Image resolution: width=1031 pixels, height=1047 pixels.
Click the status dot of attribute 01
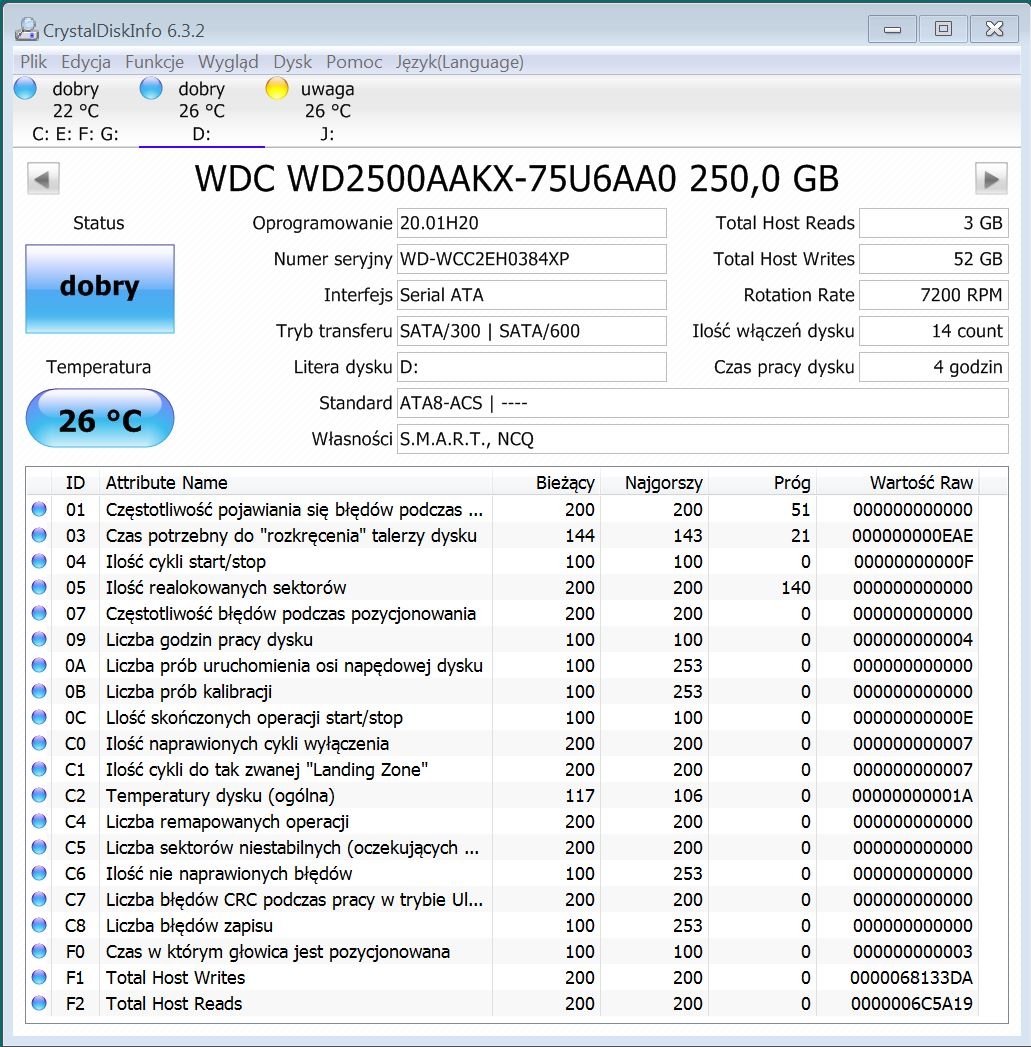click(39, 509)
